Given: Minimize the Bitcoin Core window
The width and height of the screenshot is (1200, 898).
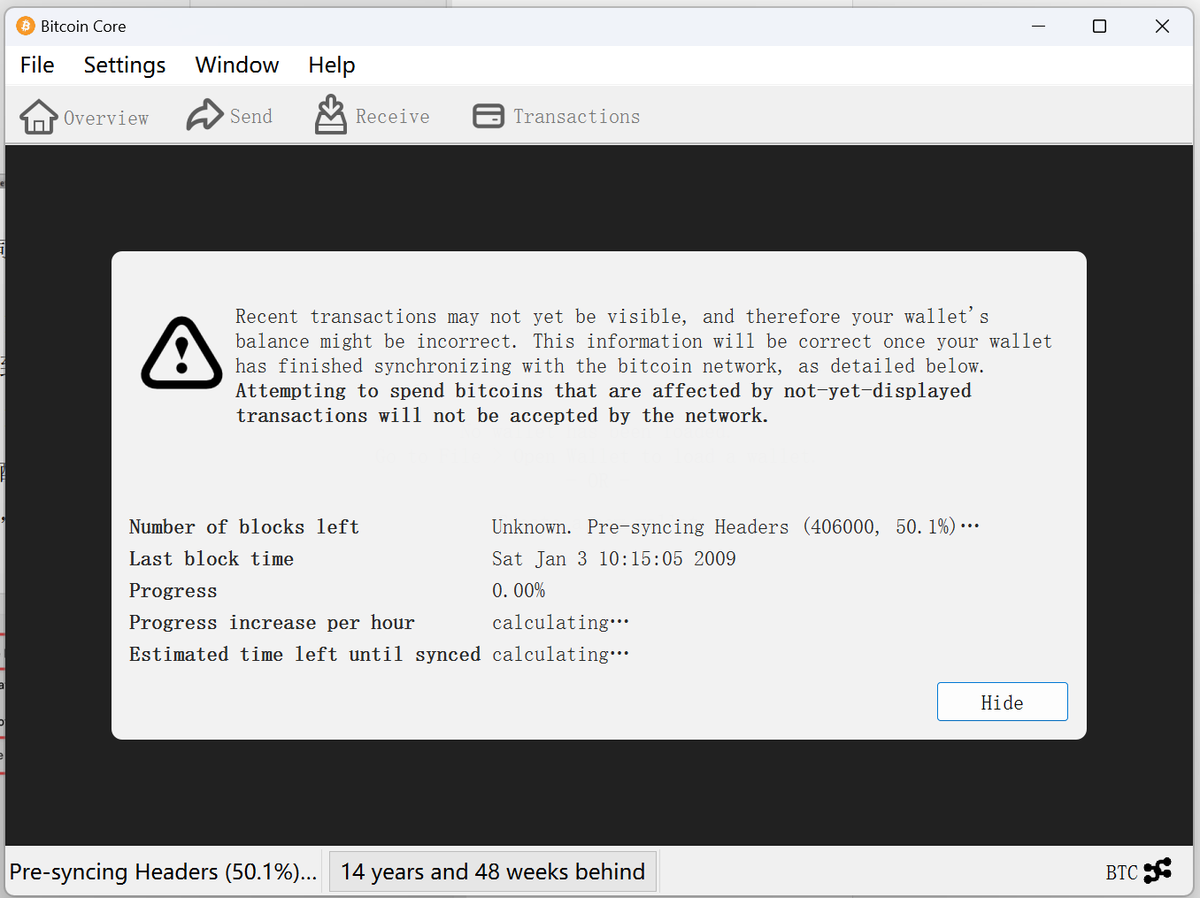Looking at the screenshot, I should tap(1037, 27).
